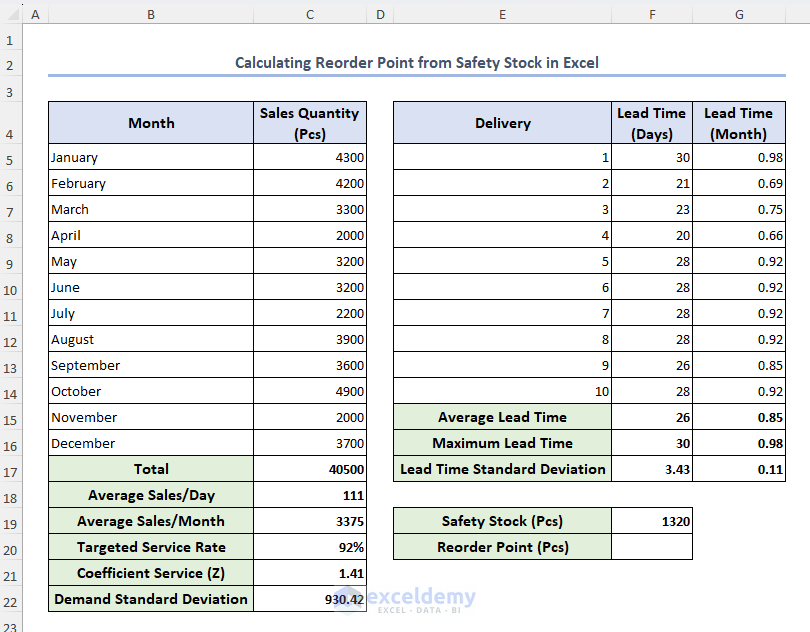Image resolution: width=810 pixels, height=632 pixels.
Task: Click the 'Delivery' header cell
Action: click(502, 123)
